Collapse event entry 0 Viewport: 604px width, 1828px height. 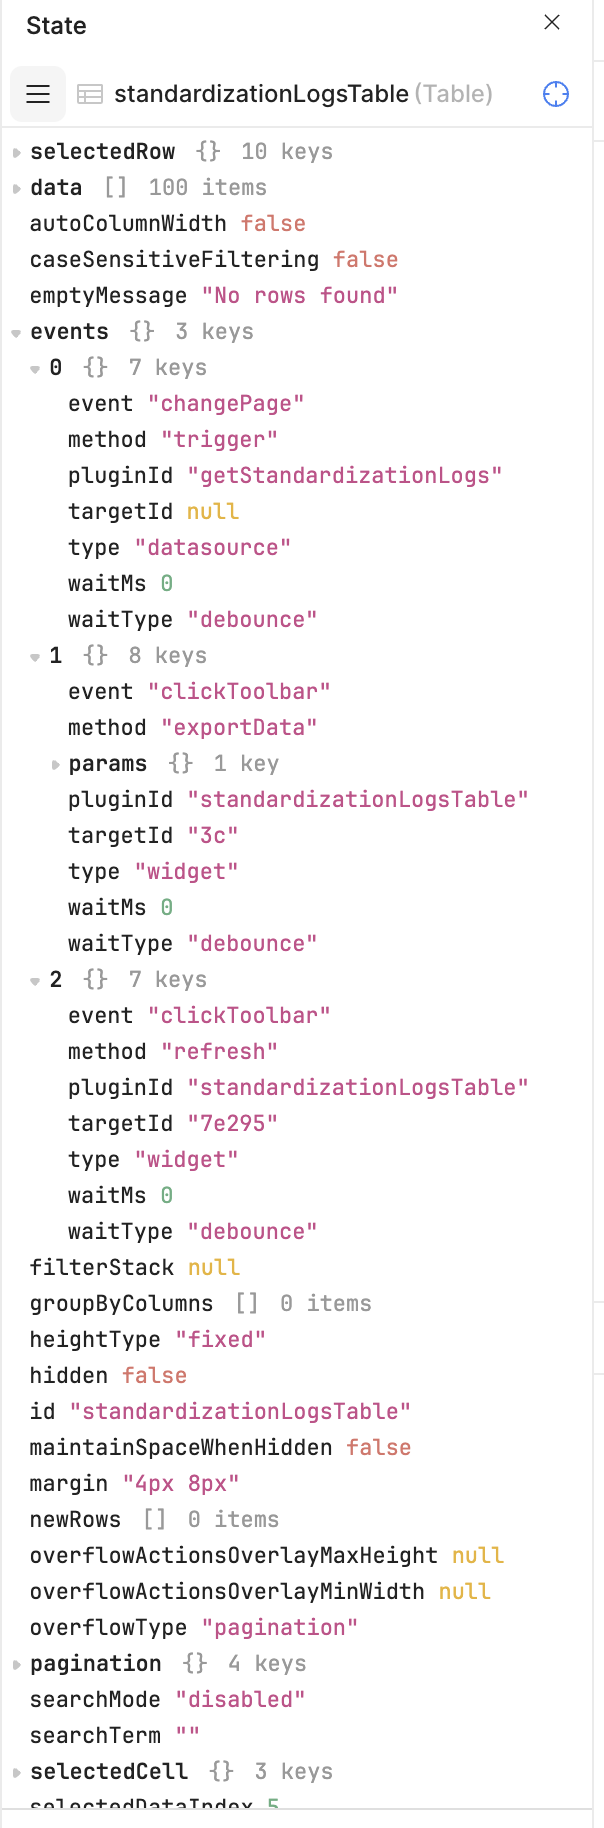pyautogui.click(x=36, y=368)
